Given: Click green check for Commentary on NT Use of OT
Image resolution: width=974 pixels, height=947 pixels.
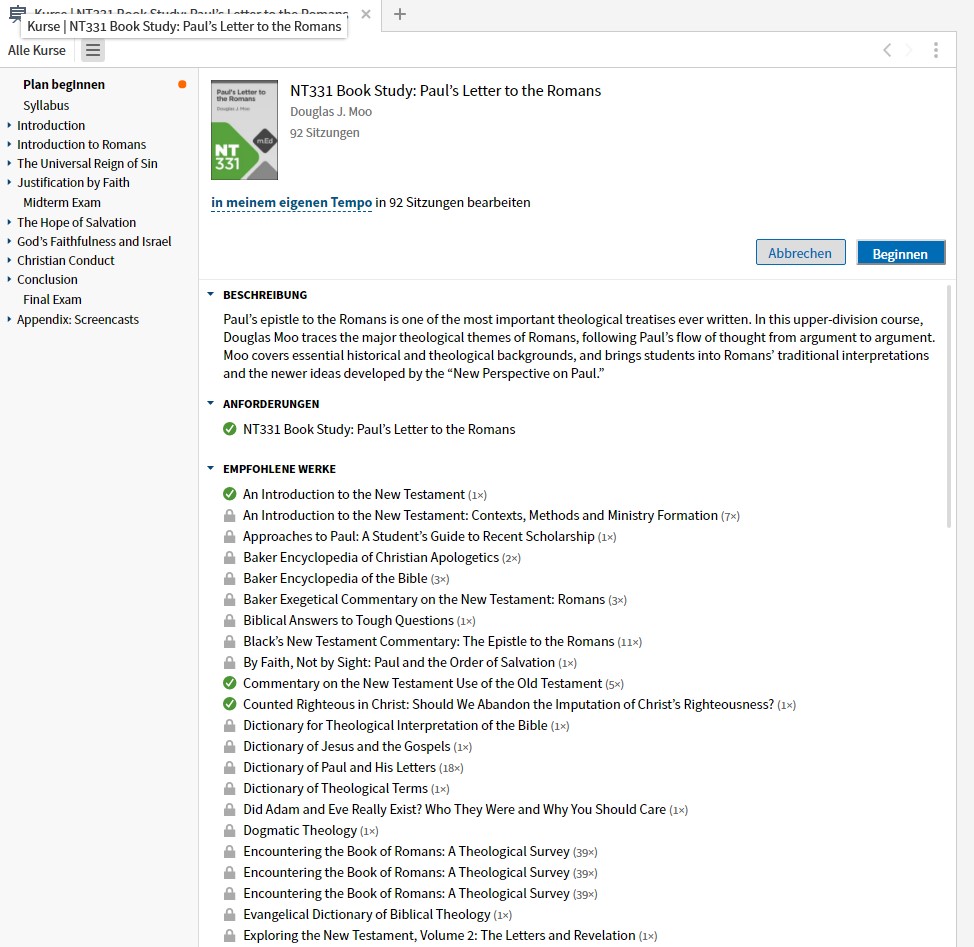Looking at the screenshot, I should 230,683.
